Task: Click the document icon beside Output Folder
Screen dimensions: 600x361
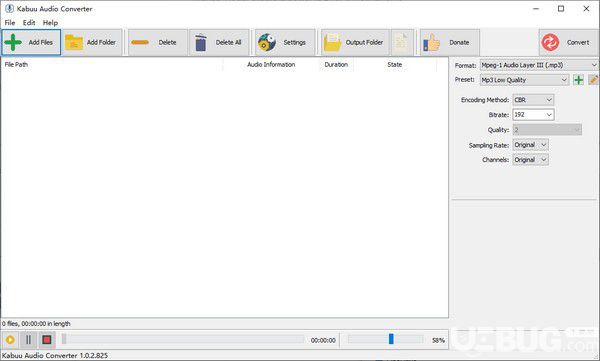Action: pos(402,42)
